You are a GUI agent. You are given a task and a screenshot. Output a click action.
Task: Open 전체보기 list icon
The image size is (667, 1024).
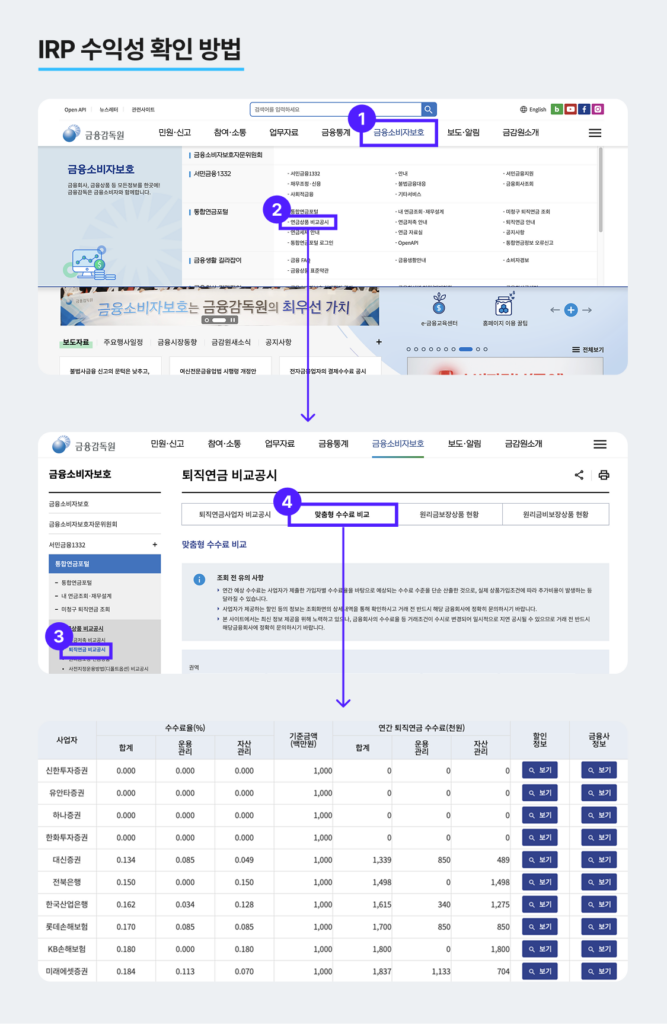point(588,349)
